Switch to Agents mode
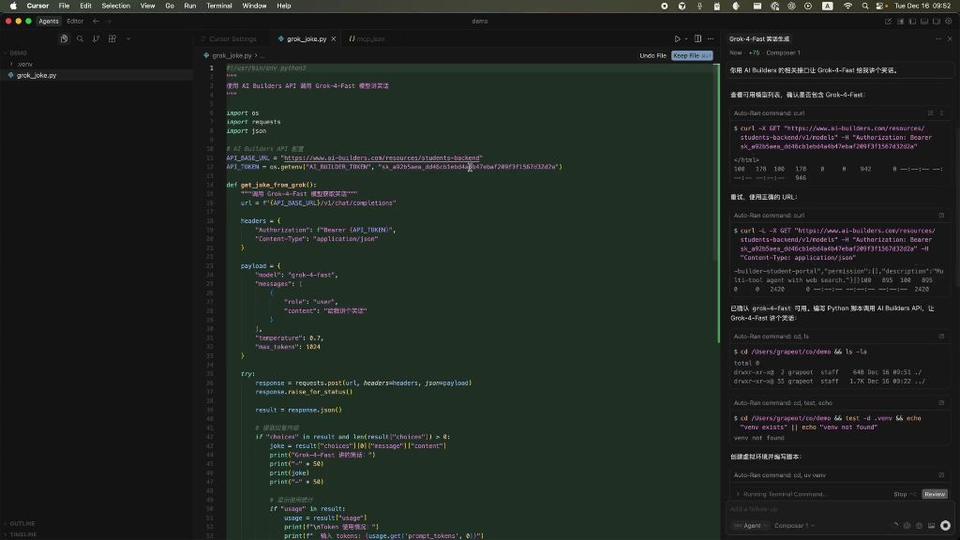 pyautogui.click(x=48, y=21)
